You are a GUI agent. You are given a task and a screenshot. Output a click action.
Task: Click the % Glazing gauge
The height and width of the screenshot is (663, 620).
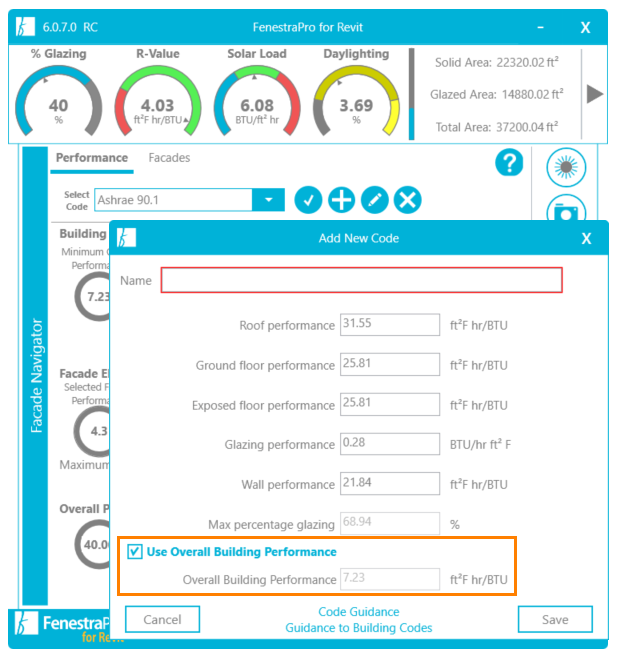point(59,101)
